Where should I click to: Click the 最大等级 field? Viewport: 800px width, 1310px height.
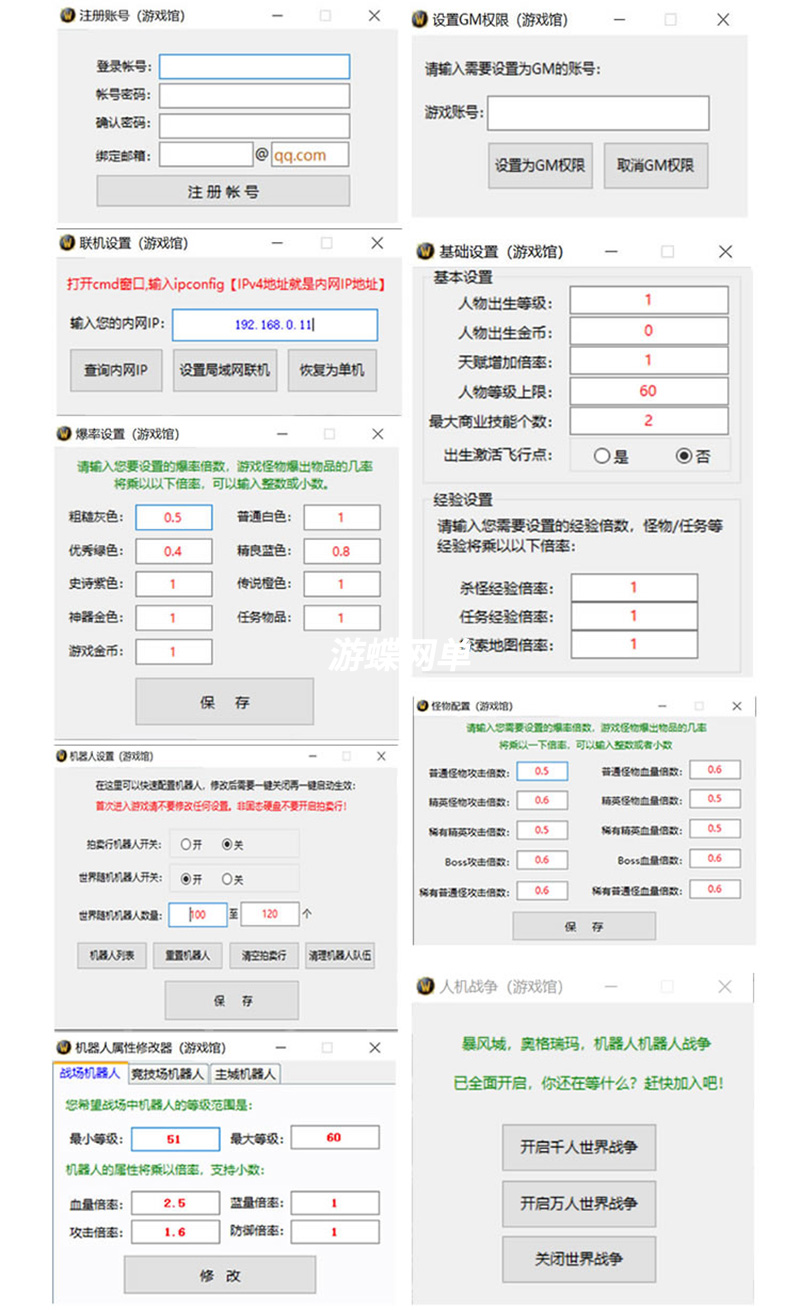coord(335,1138)
